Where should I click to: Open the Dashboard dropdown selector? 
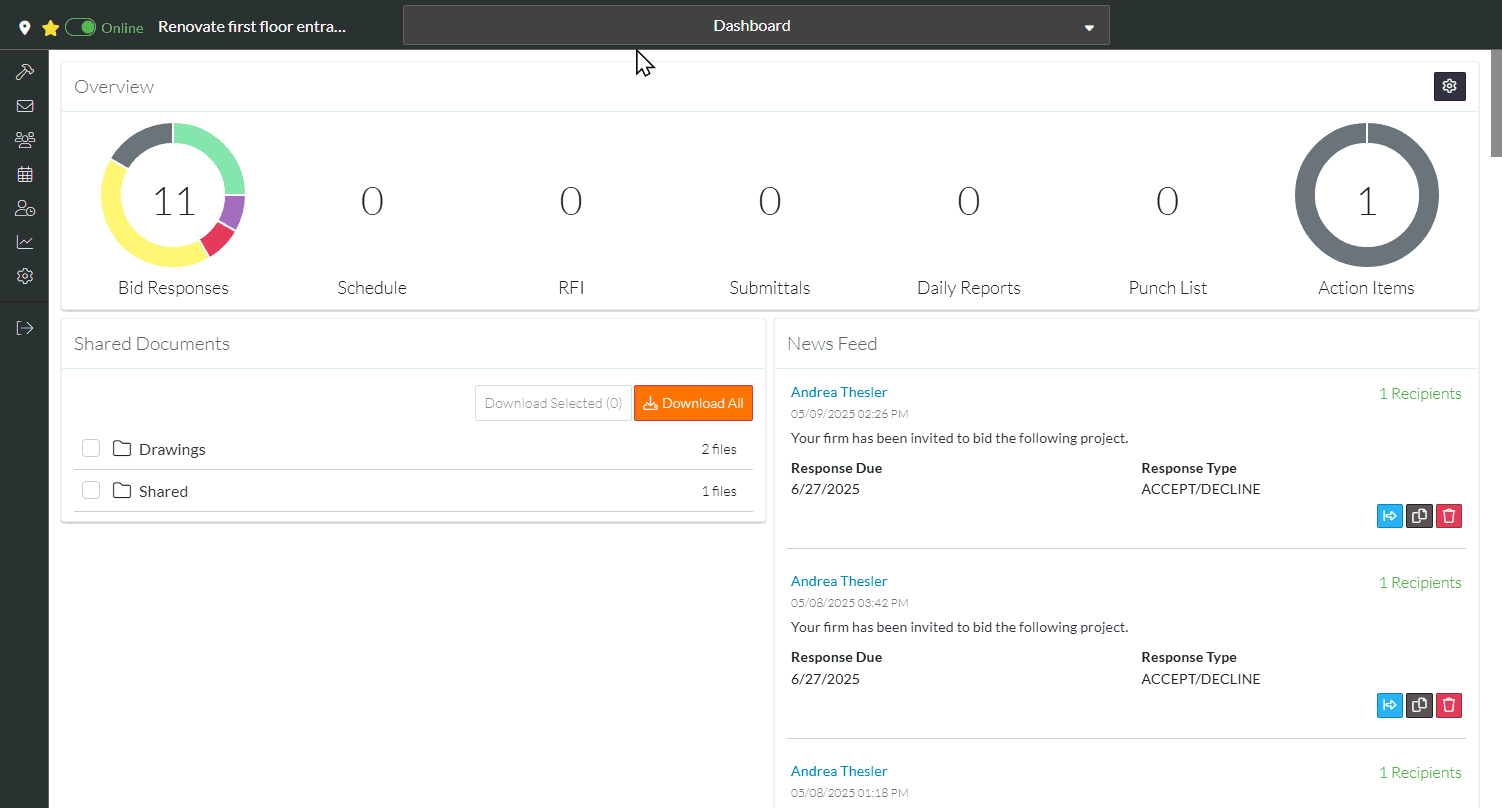[755, 26]
